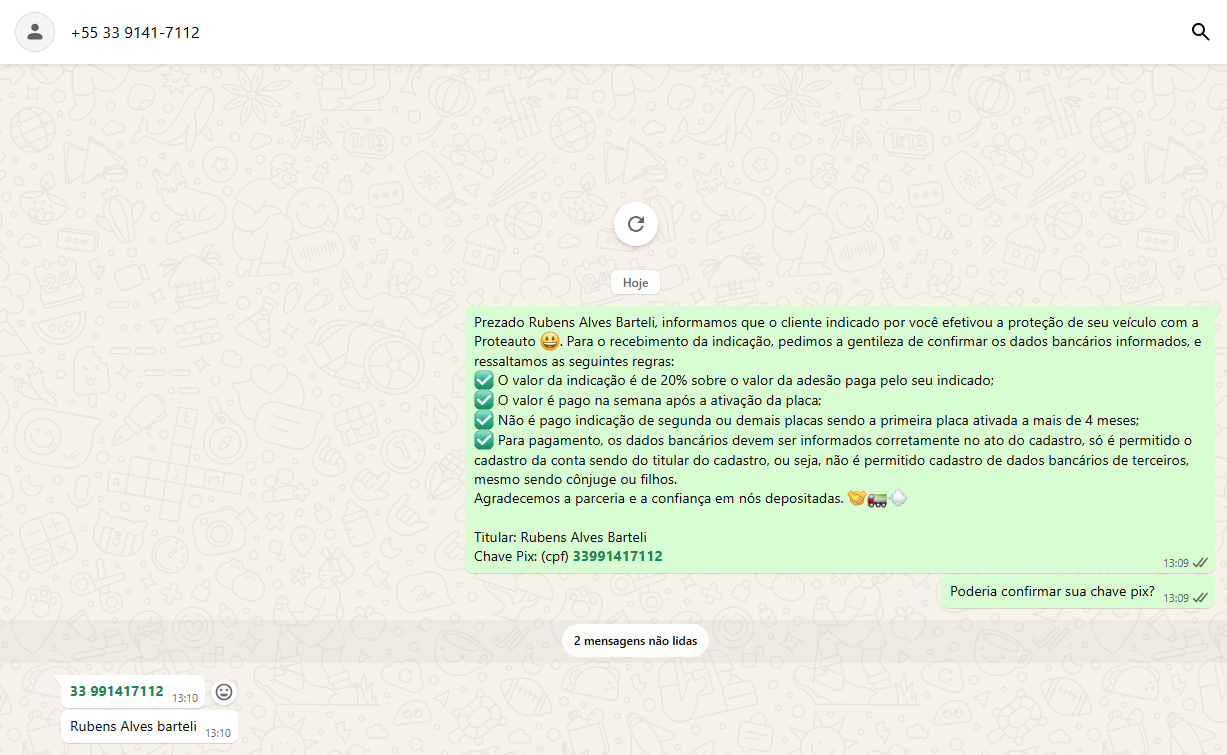
Task: Open contact info via +55 33 9141-7112 title
Action: click(135, 33)
